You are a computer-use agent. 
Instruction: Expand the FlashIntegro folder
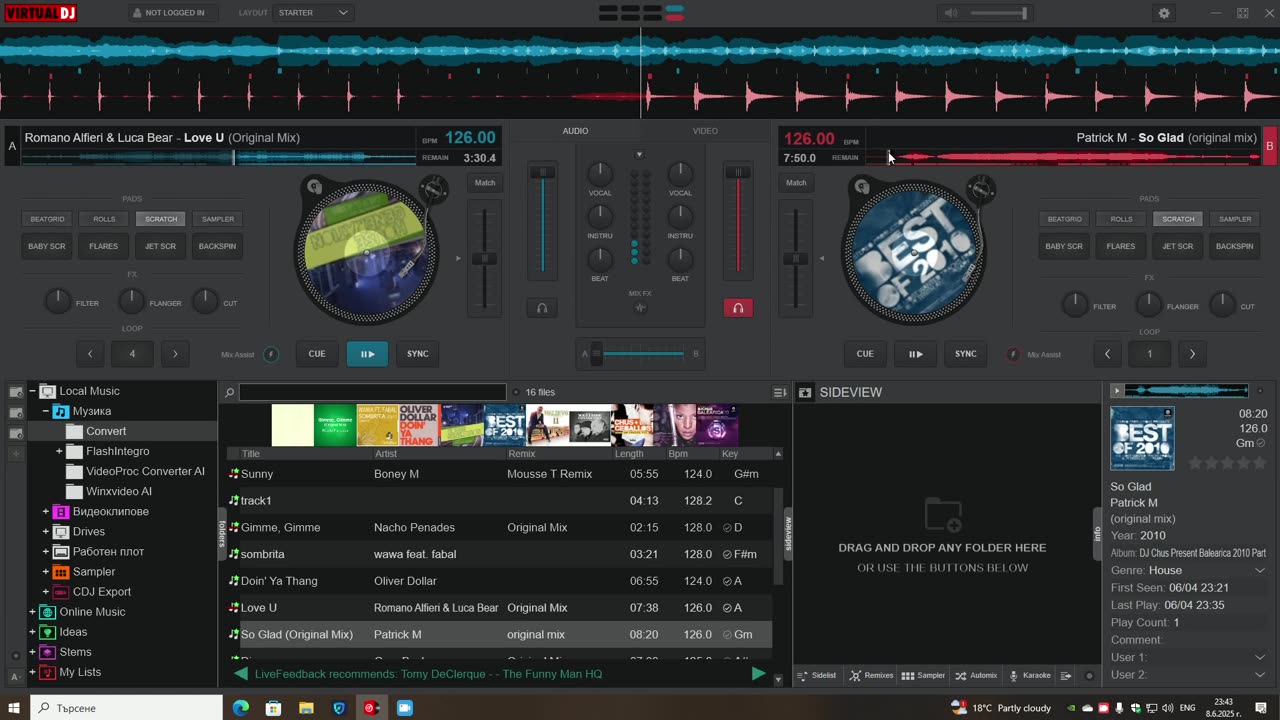coord(59,451)
